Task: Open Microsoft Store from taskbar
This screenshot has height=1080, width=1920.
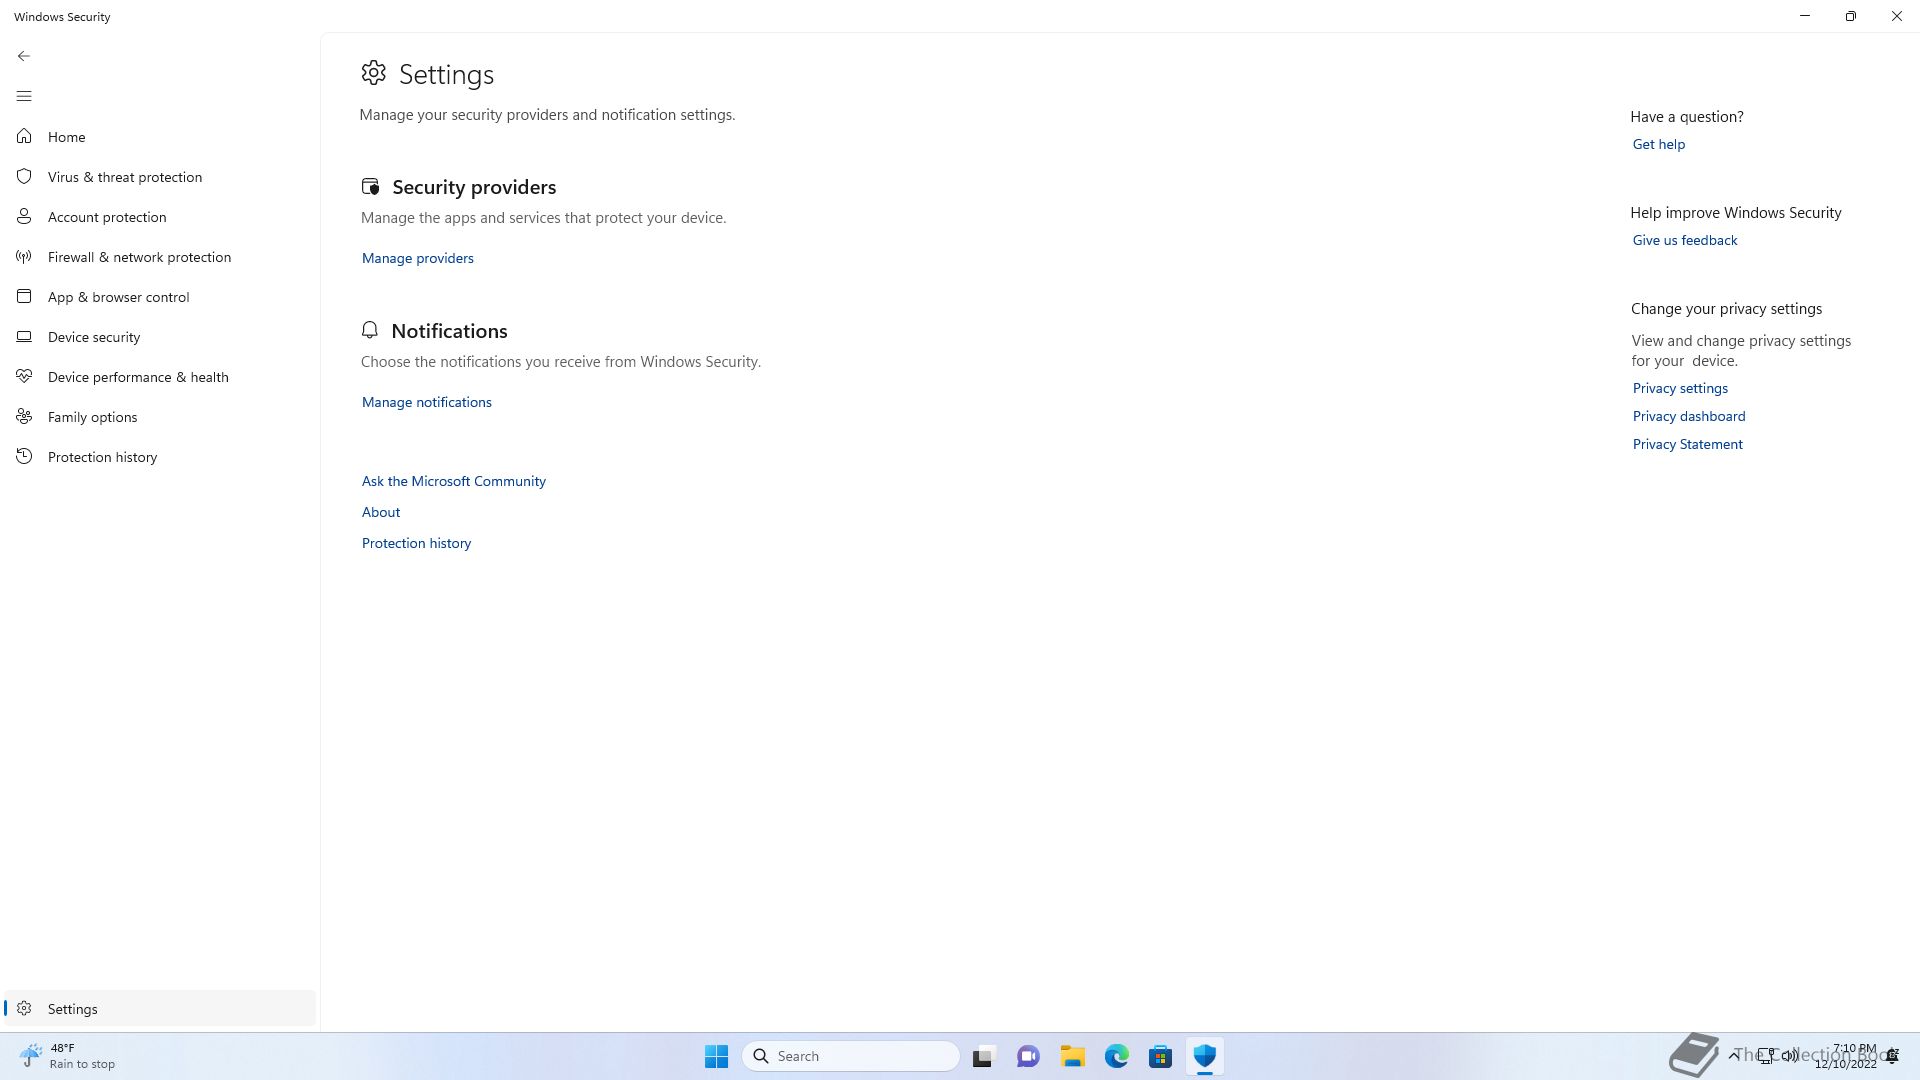Action: (x=1160, y=1056)
